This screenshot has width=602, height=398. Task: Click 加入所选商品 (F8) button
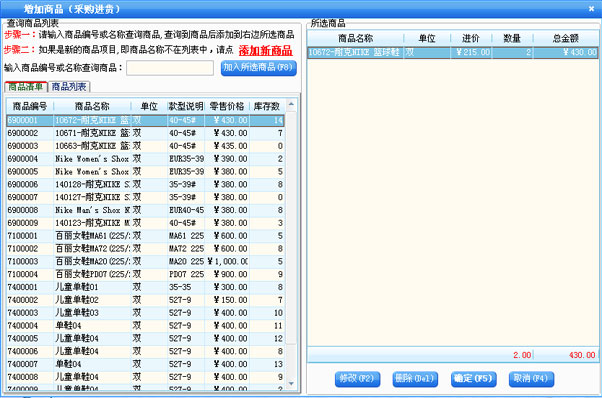pyautogui.click(x=258, y=68)
